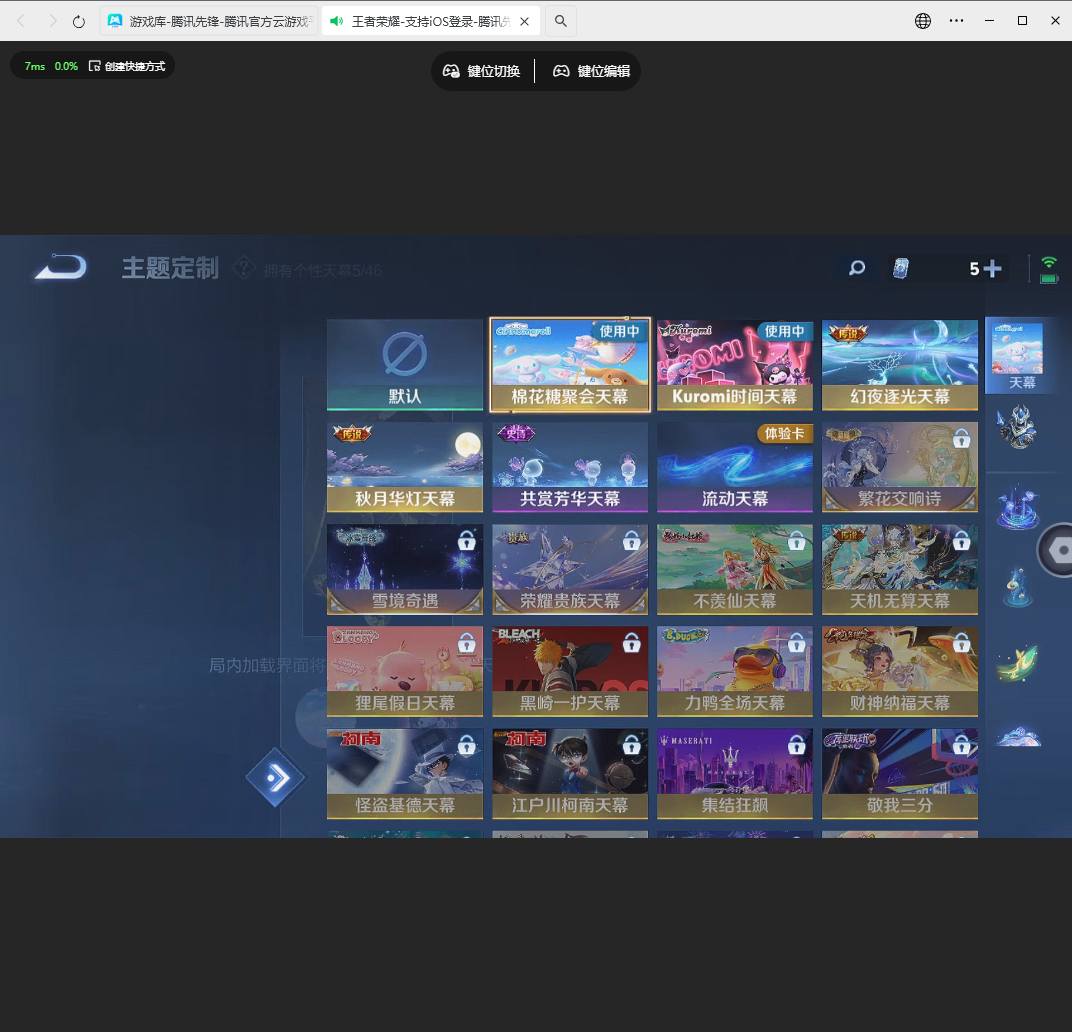The image size is (1072, 1032).
Task: Select the 默认 default theme
Action: pos(405,365)
